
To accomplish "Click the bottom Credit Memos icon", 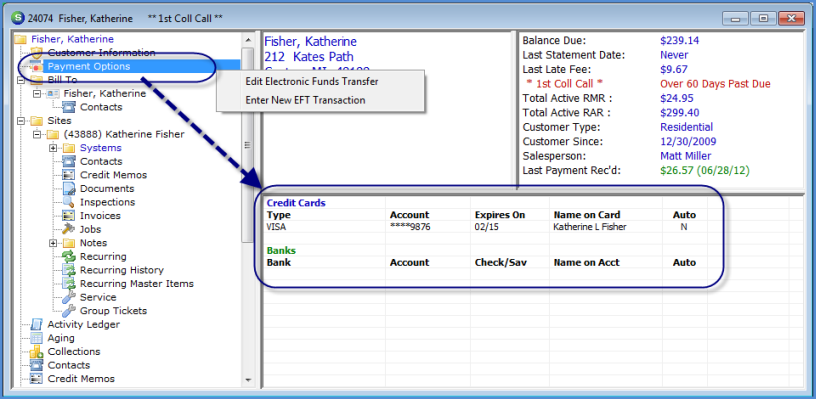I will pyautogui.click(x=36, y=379).
